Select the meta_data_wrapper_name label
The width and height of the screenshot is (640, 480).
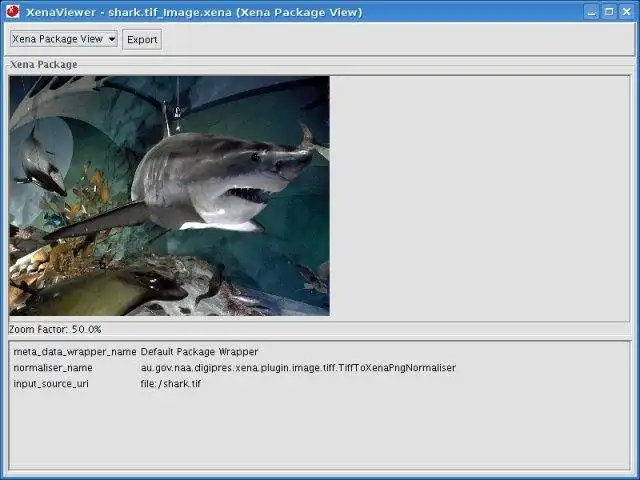click(x=75, y=352)
